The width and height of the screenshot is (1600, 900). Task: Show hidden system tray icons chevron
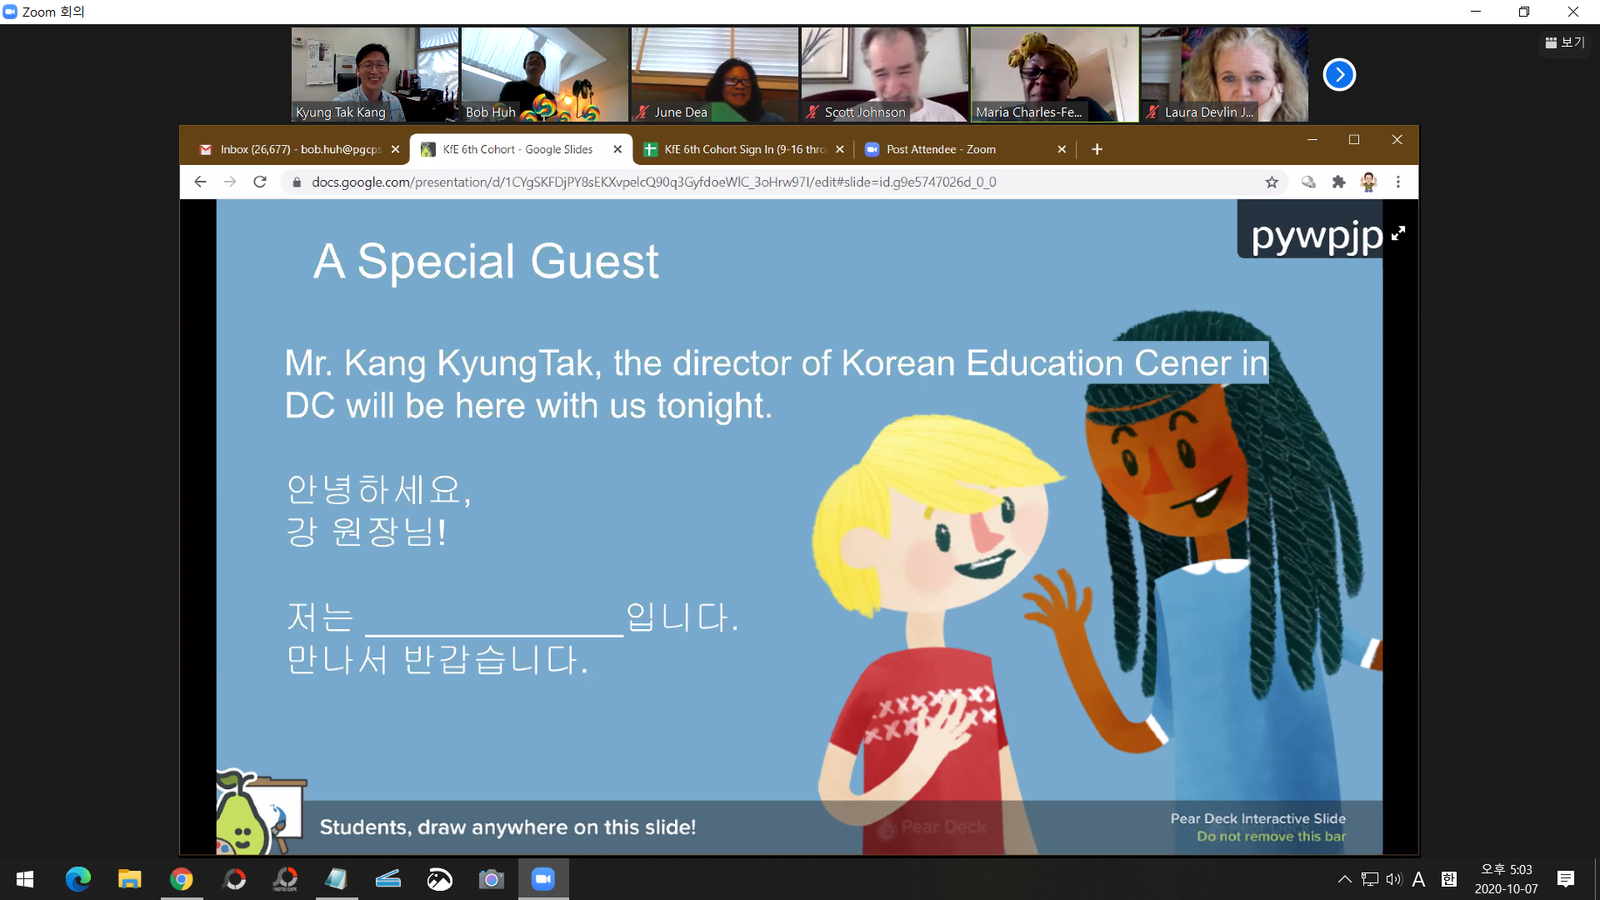[x=1344, y=879]
